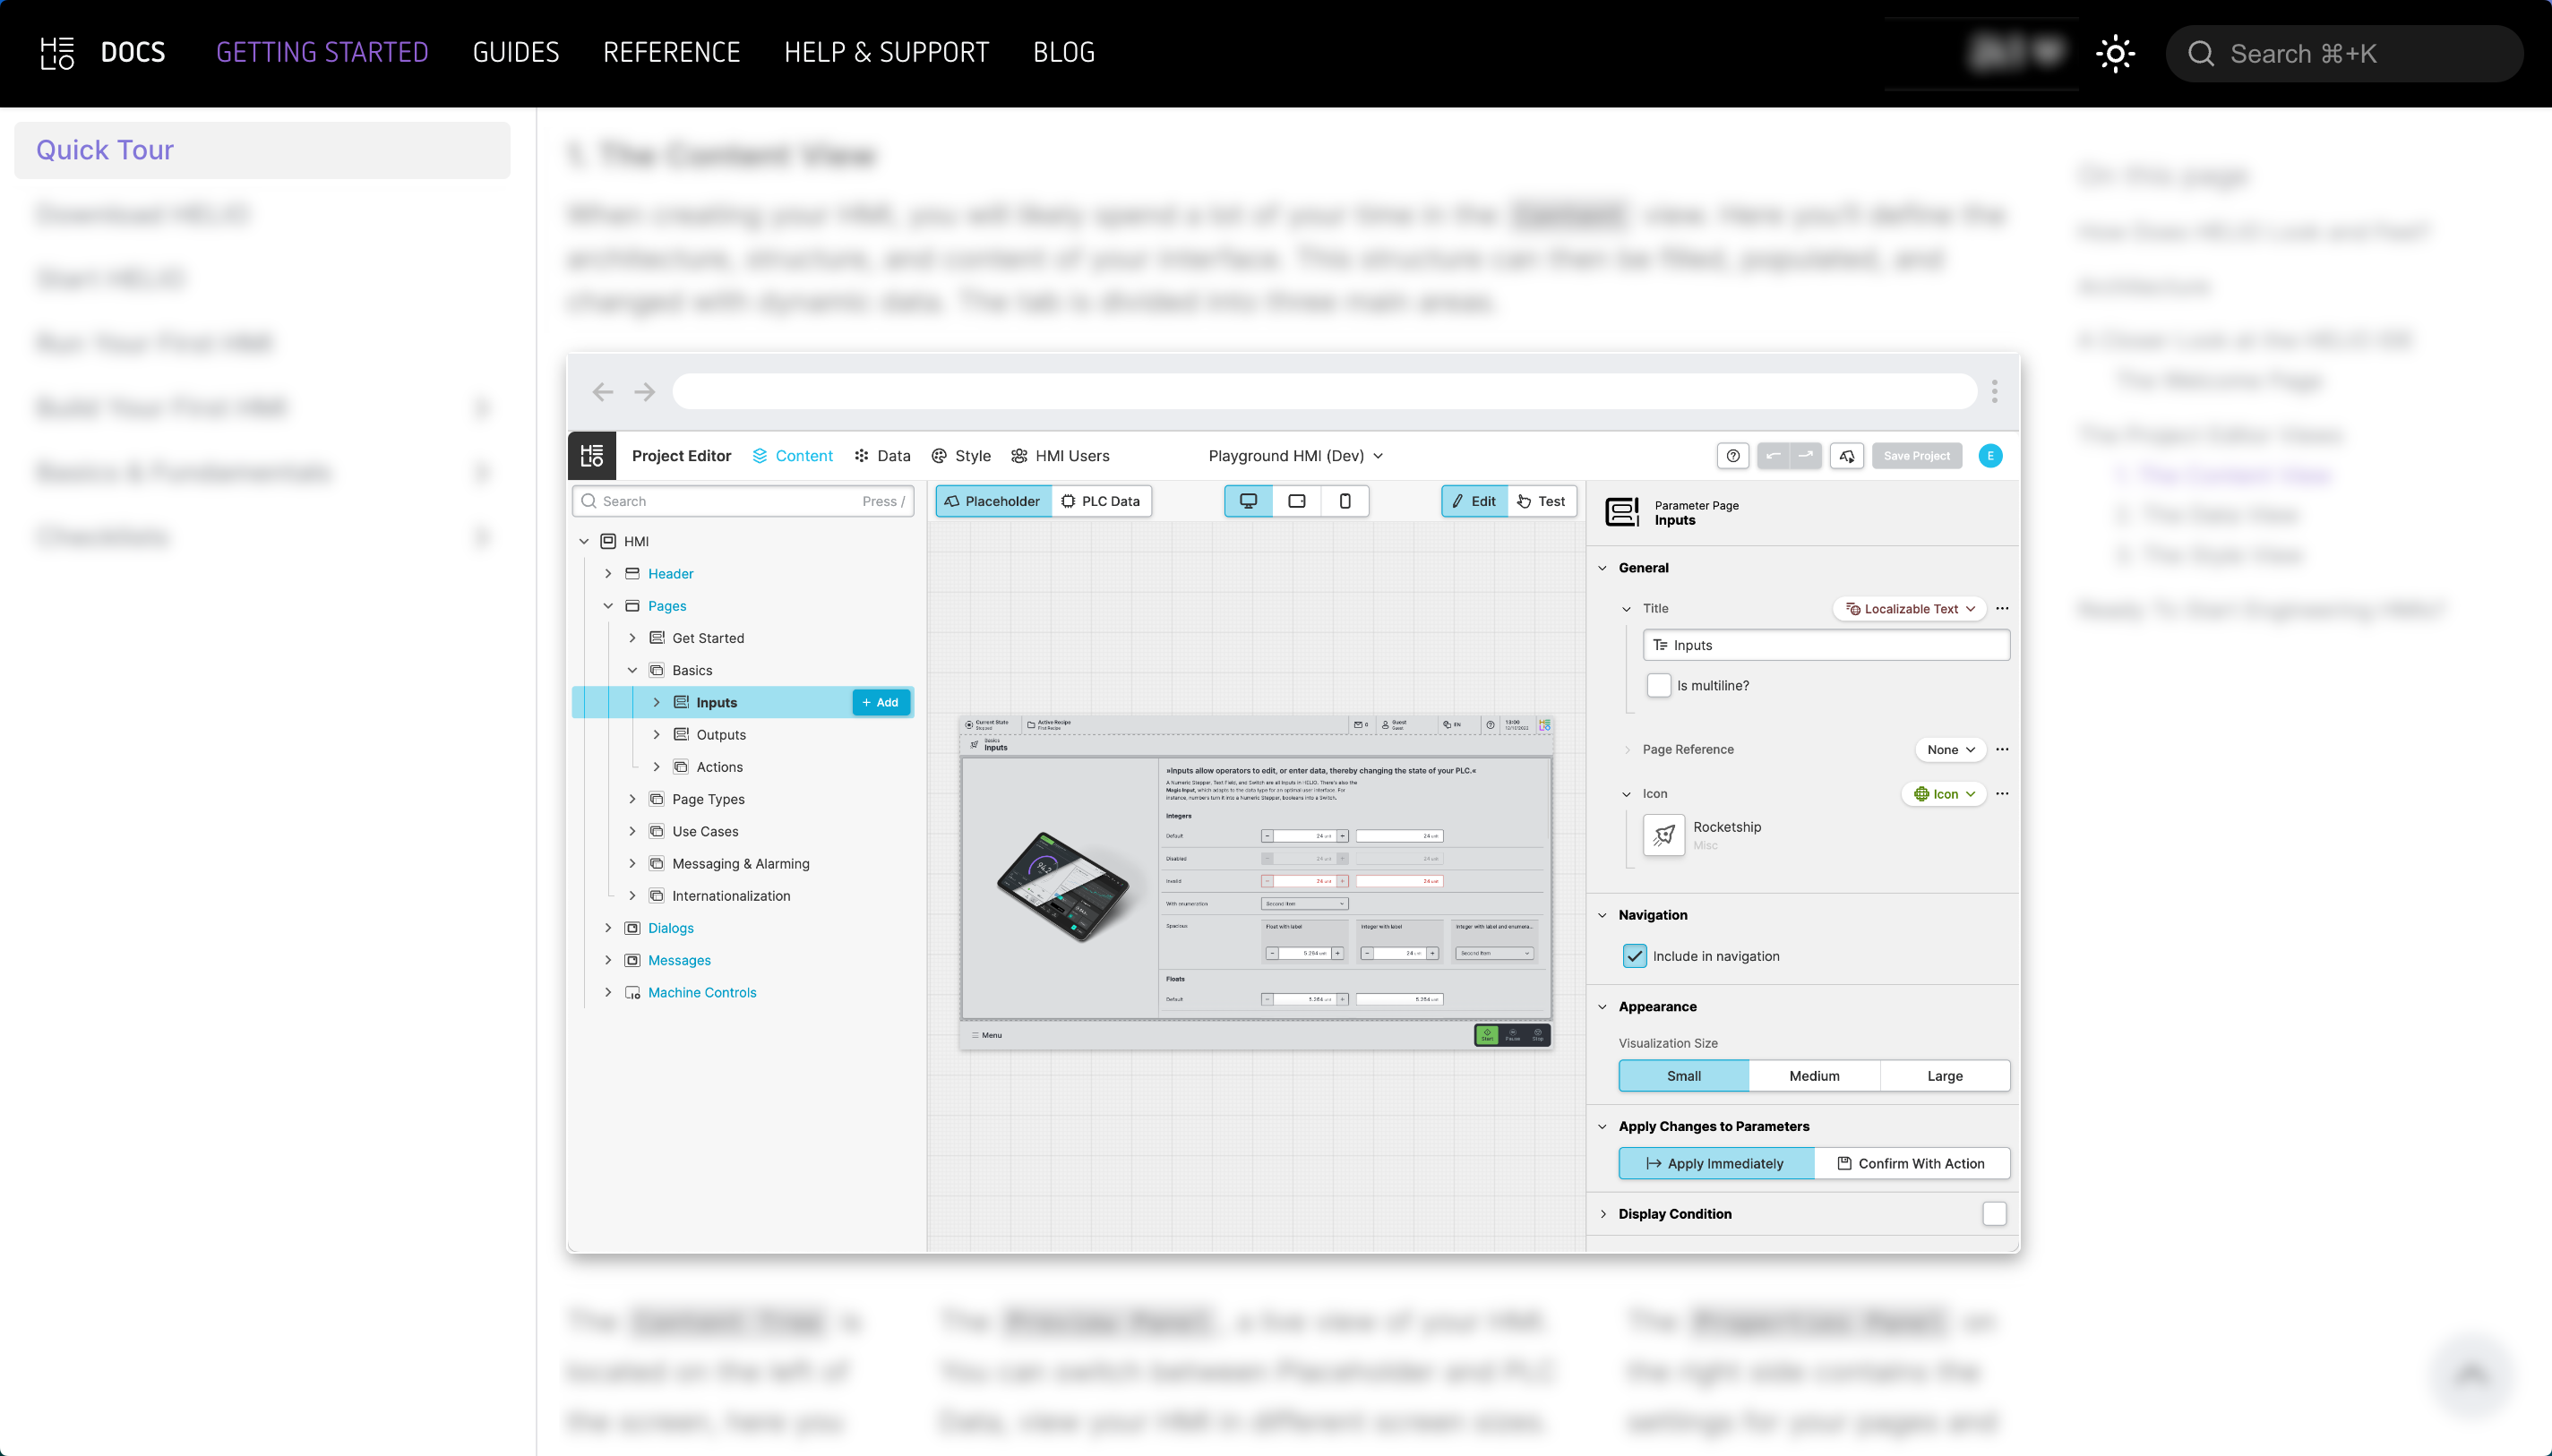Check the Is multiline checkbox
The width and height of the screenshot is (2552, 1456).
(x=1659, y=686)
